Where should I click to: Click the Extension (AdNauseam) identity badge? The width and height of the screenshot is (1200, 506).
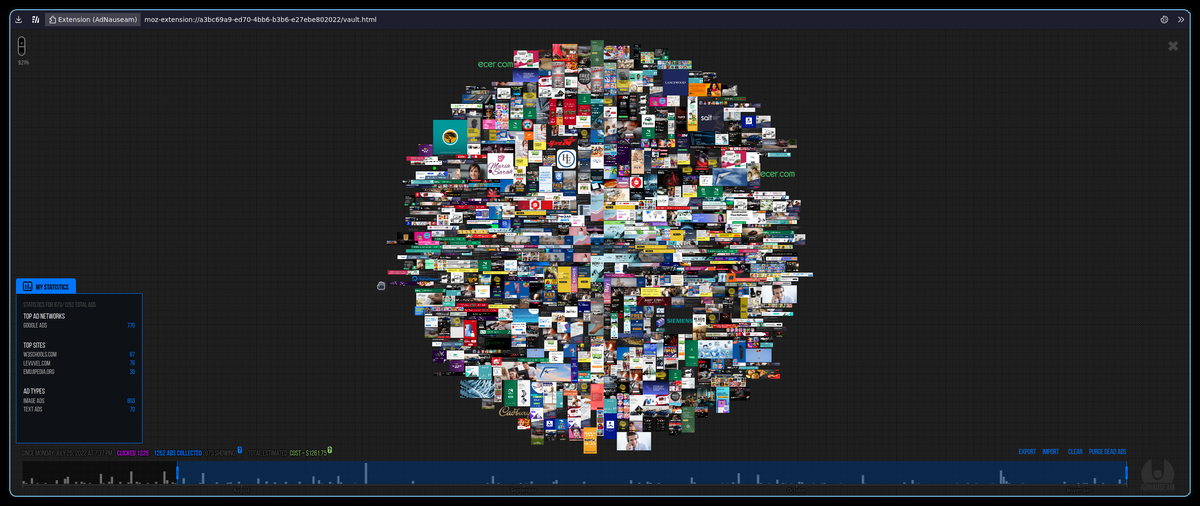[92, 19]
